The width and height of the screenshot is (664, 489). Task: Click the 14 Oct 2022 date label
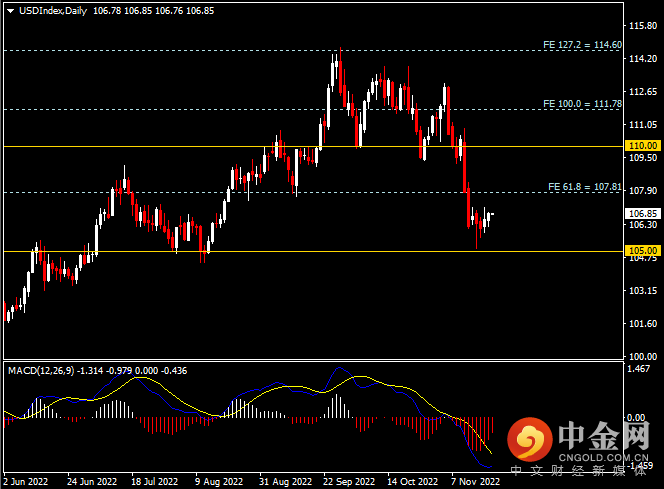(x=412, y=482)
